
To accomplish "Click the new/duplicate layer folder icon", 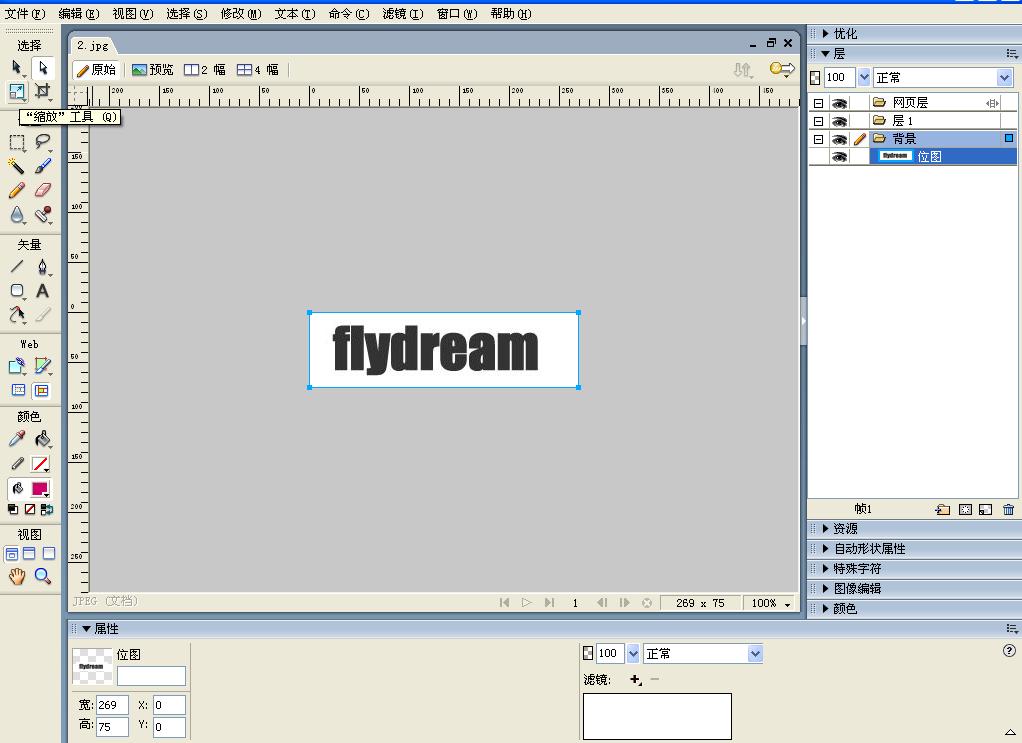I will coord(942,510).
